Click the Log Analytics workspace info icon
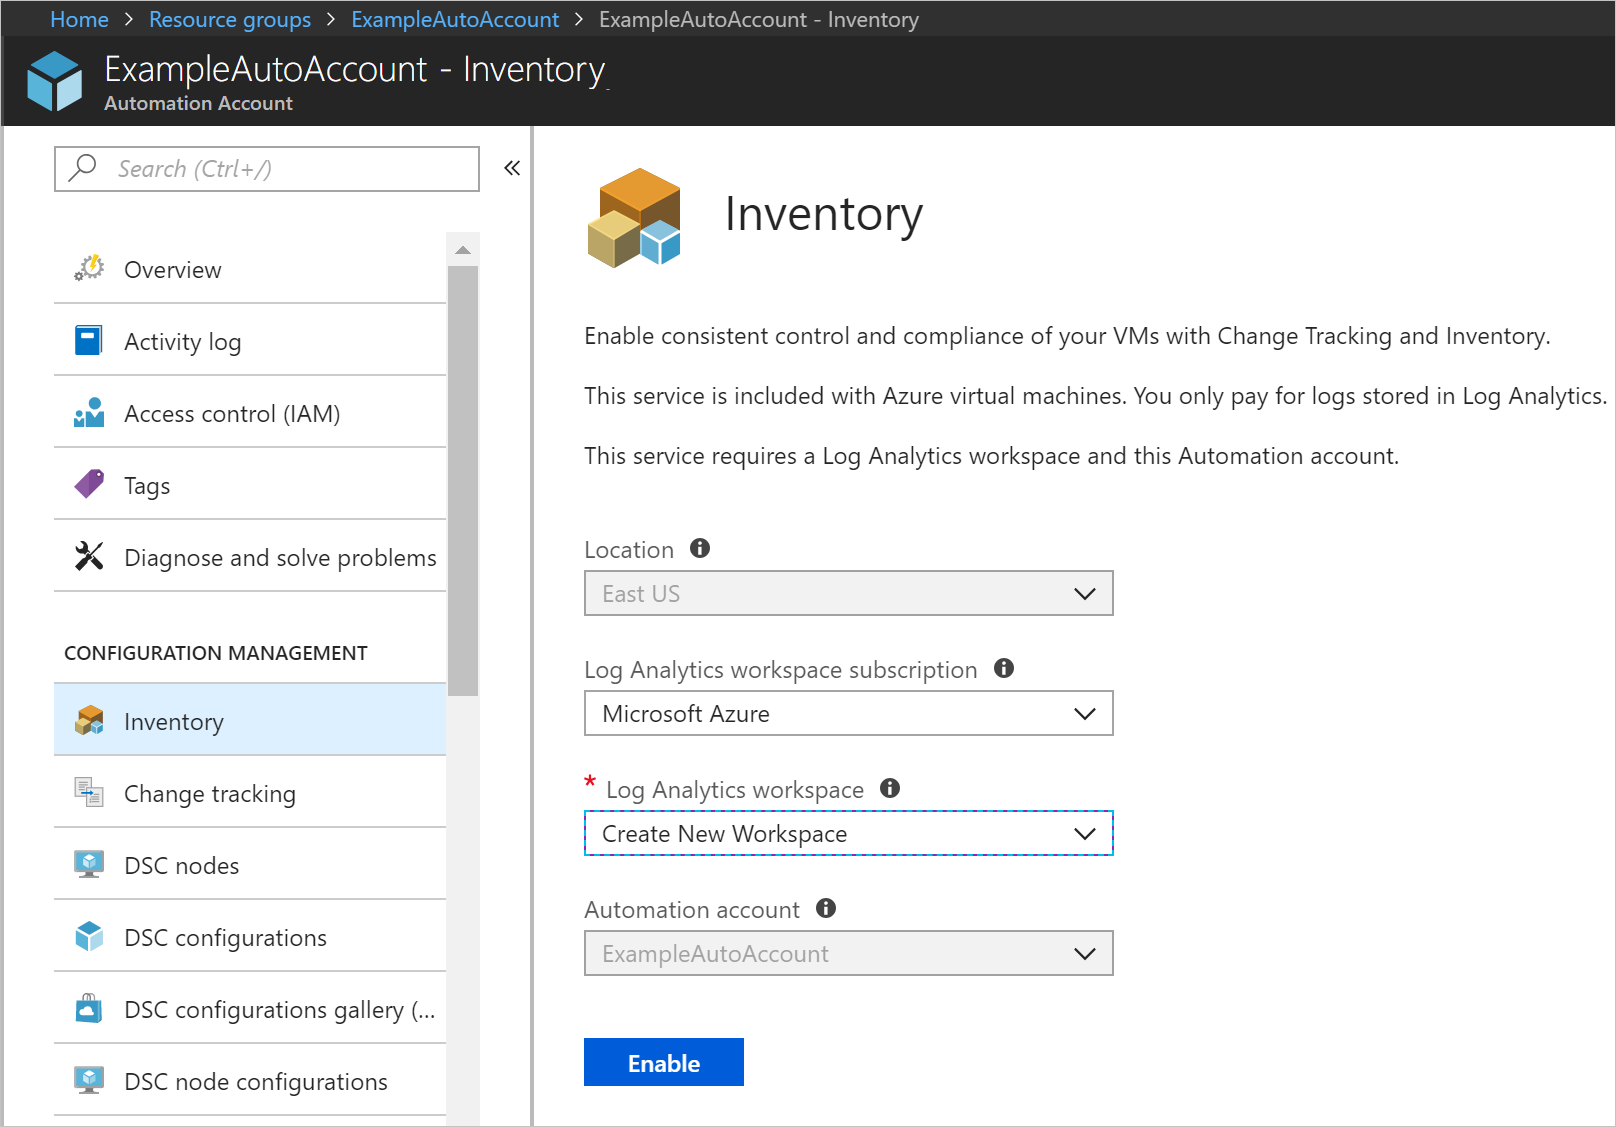 [x=890, y=788]
